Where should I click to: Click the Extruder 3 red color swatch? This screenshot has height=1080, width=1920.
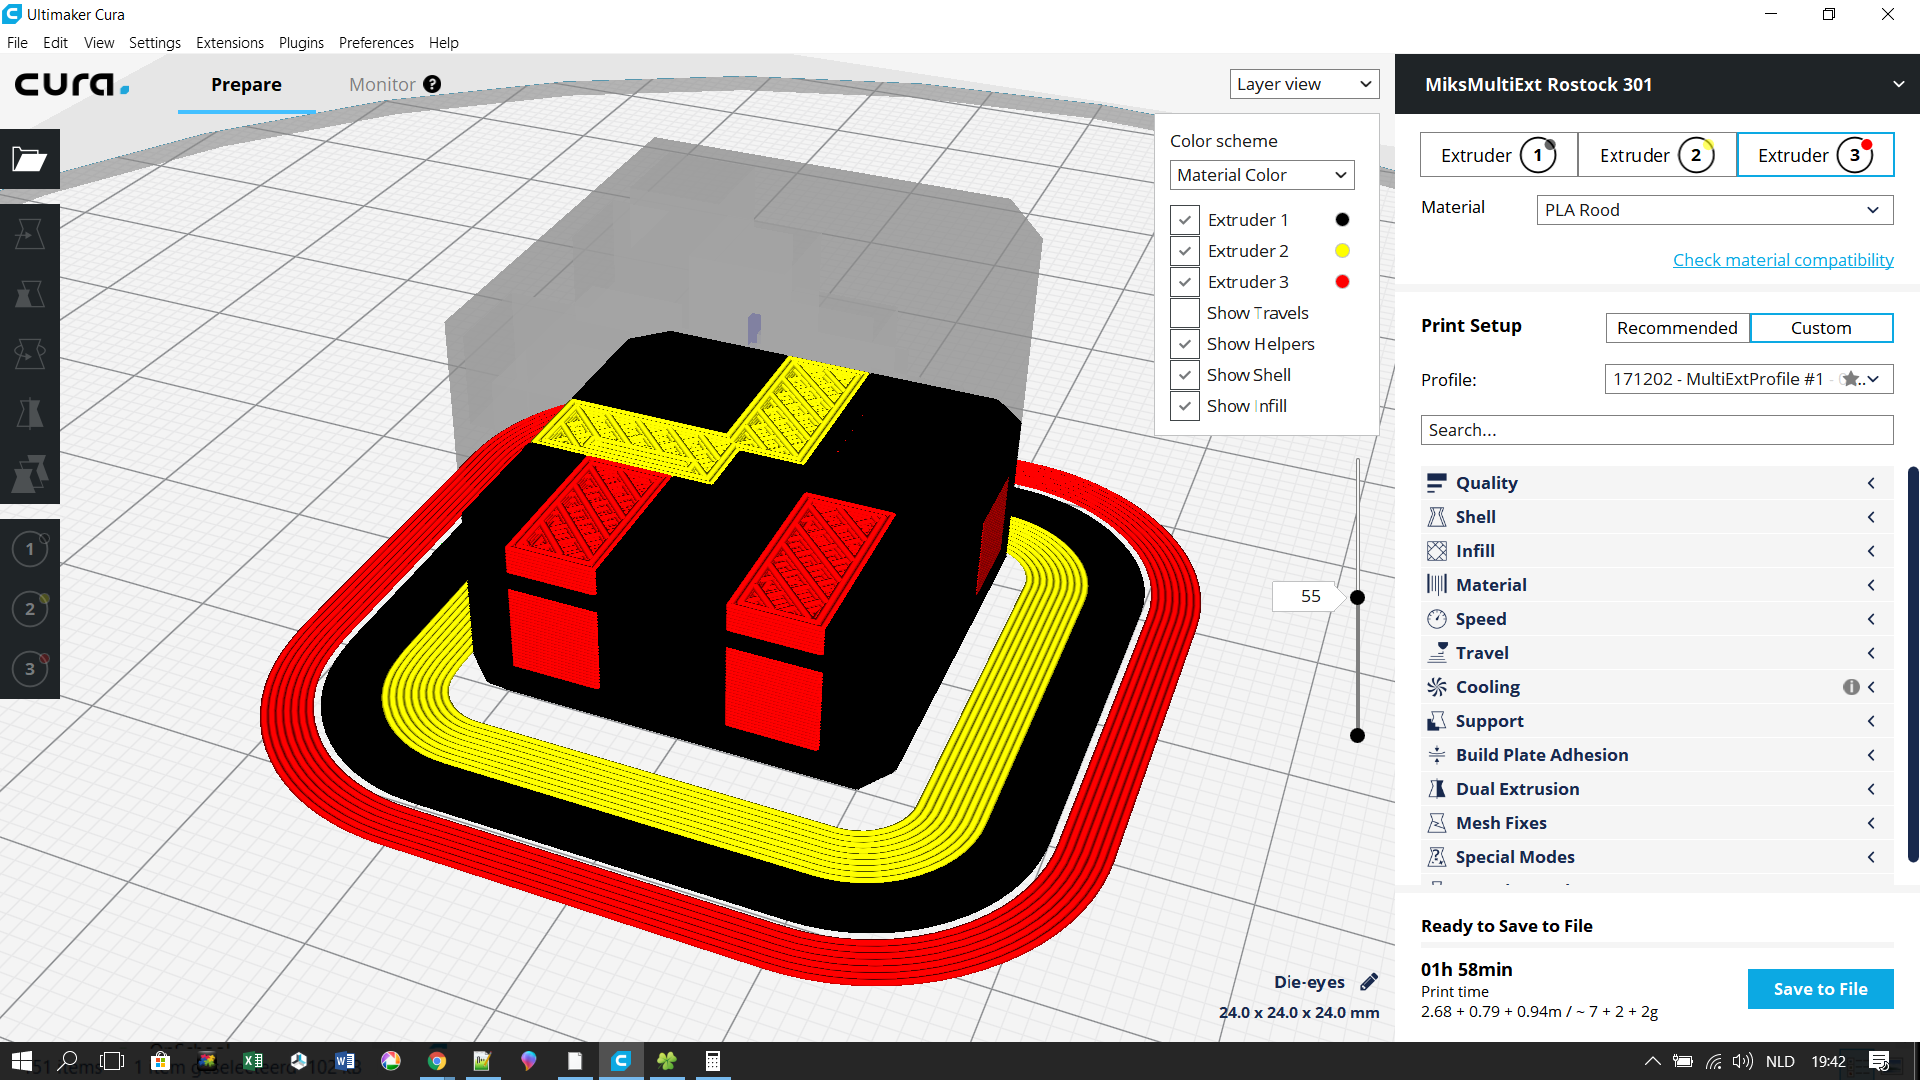pos(1342,282)
